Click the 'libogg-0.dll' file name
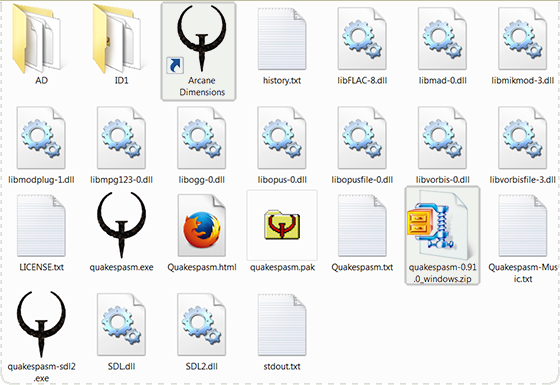The image size is (560, 385). point(202,180)
